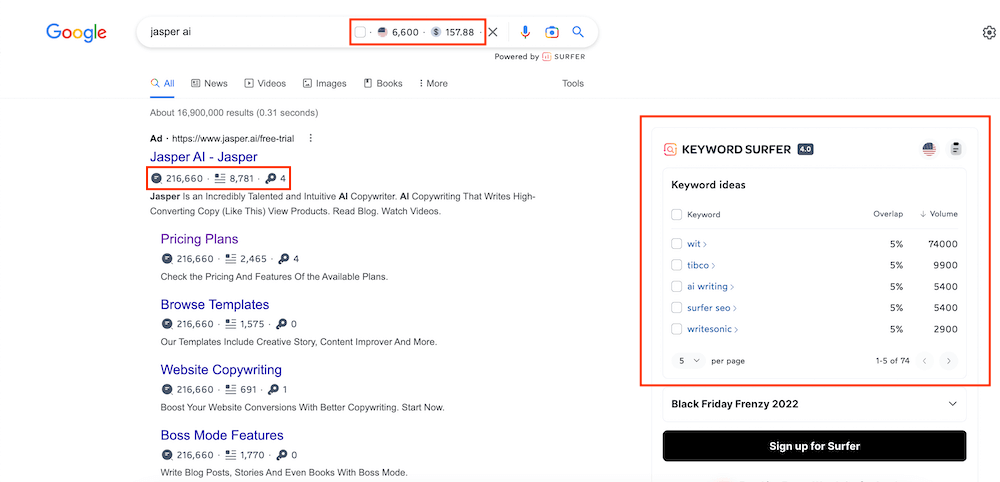The image size is (1000, 482).
Task: Open the three-dot menu beside the ad URL
Action: pos(311,138)
